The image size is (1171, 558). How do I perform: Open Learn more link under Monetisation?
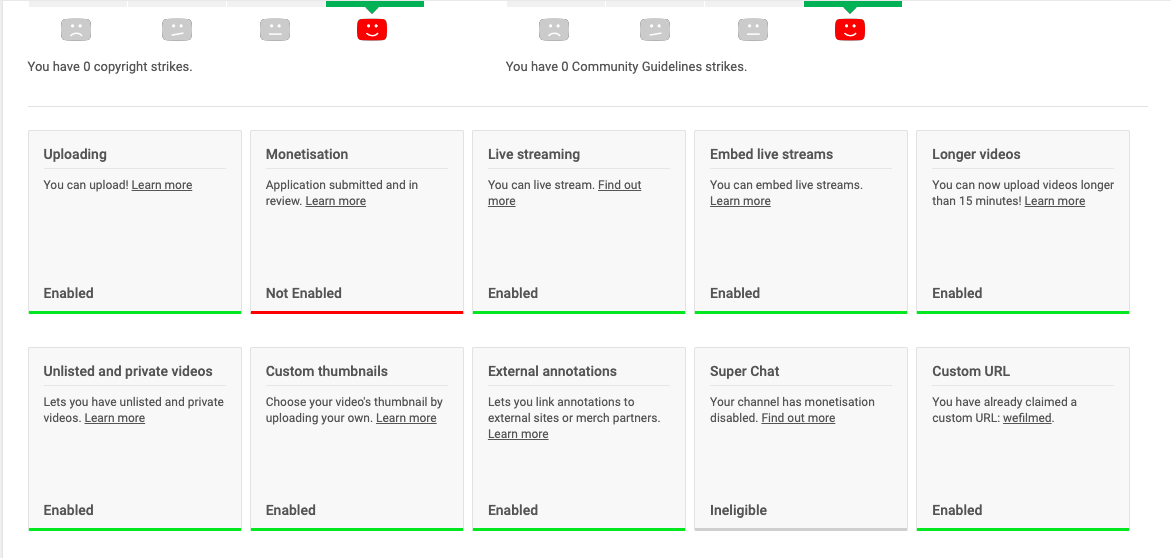335,201
